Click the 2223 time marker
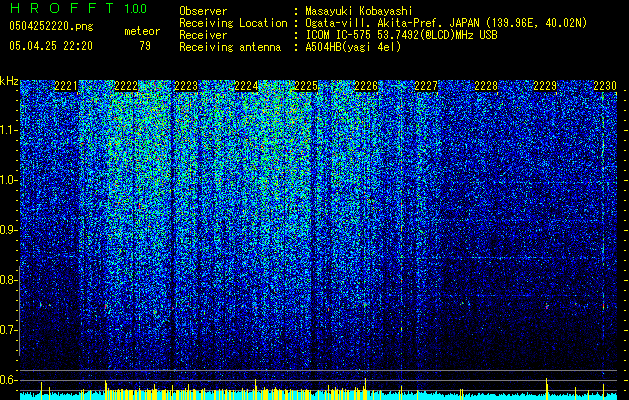The image size is (629, 400). click(186, 86)
